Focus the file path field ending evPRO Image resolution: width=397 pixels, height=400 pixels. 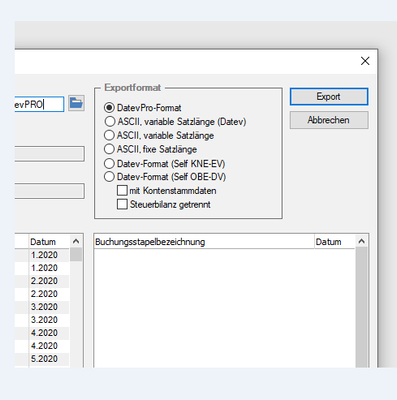click(x=39, y=104)
